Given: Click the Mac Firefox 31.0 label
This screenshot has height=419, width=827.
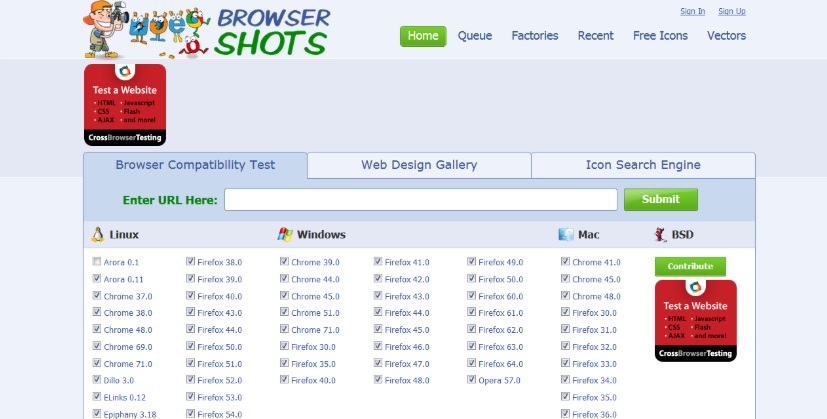Looking at the screenshot, I should click(594, 330).
